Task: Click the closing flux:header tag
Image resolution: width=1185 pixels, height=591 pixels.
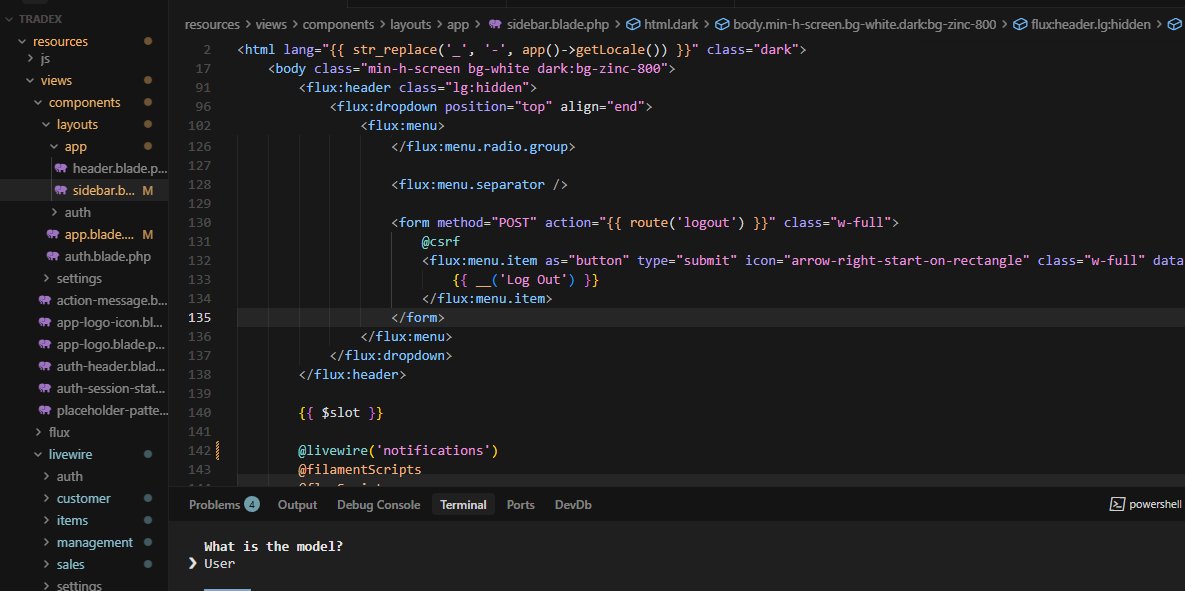Action: [x=352, y=374]
